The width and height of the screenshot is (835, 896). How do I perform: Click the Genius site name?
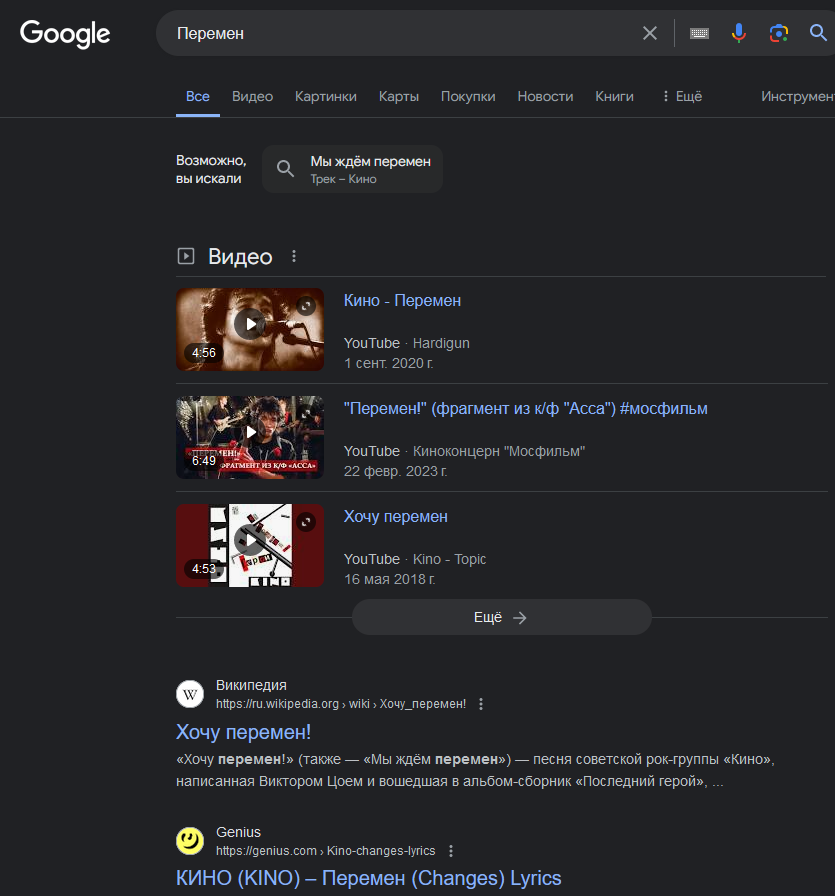[x=238, y=832]
